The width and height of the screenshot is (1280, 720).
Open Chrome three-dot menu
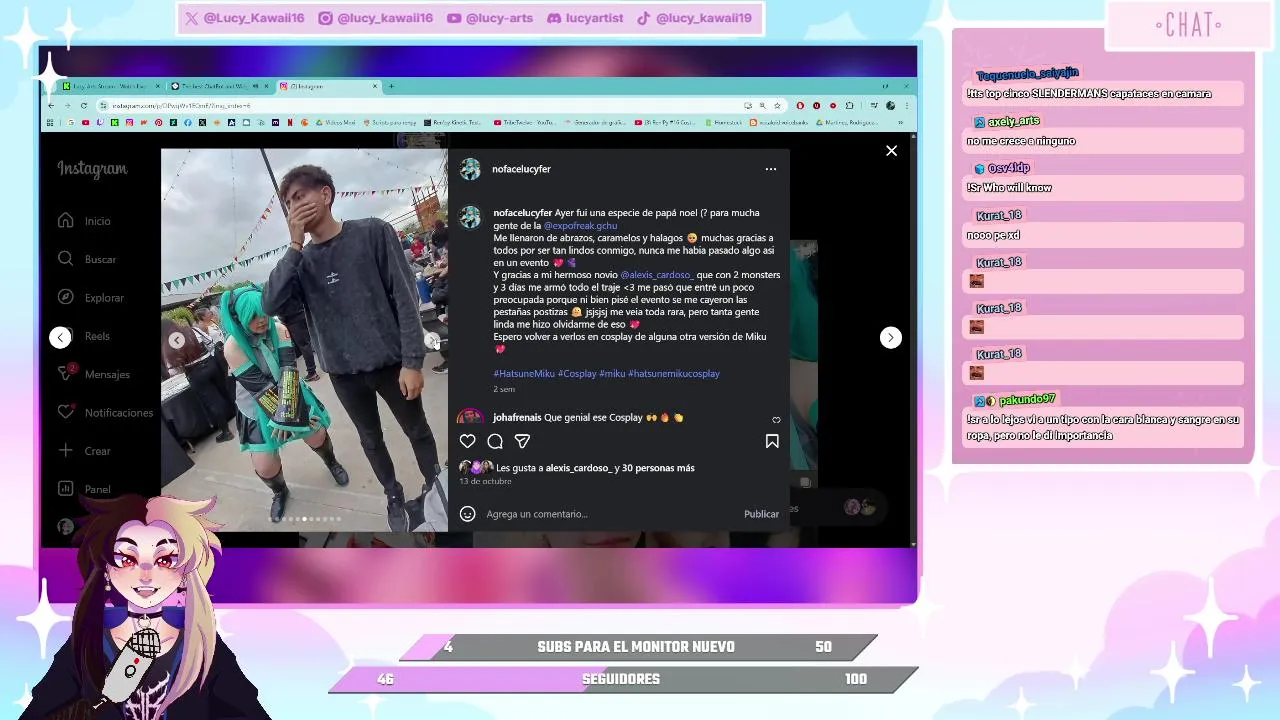click(907, 106)
